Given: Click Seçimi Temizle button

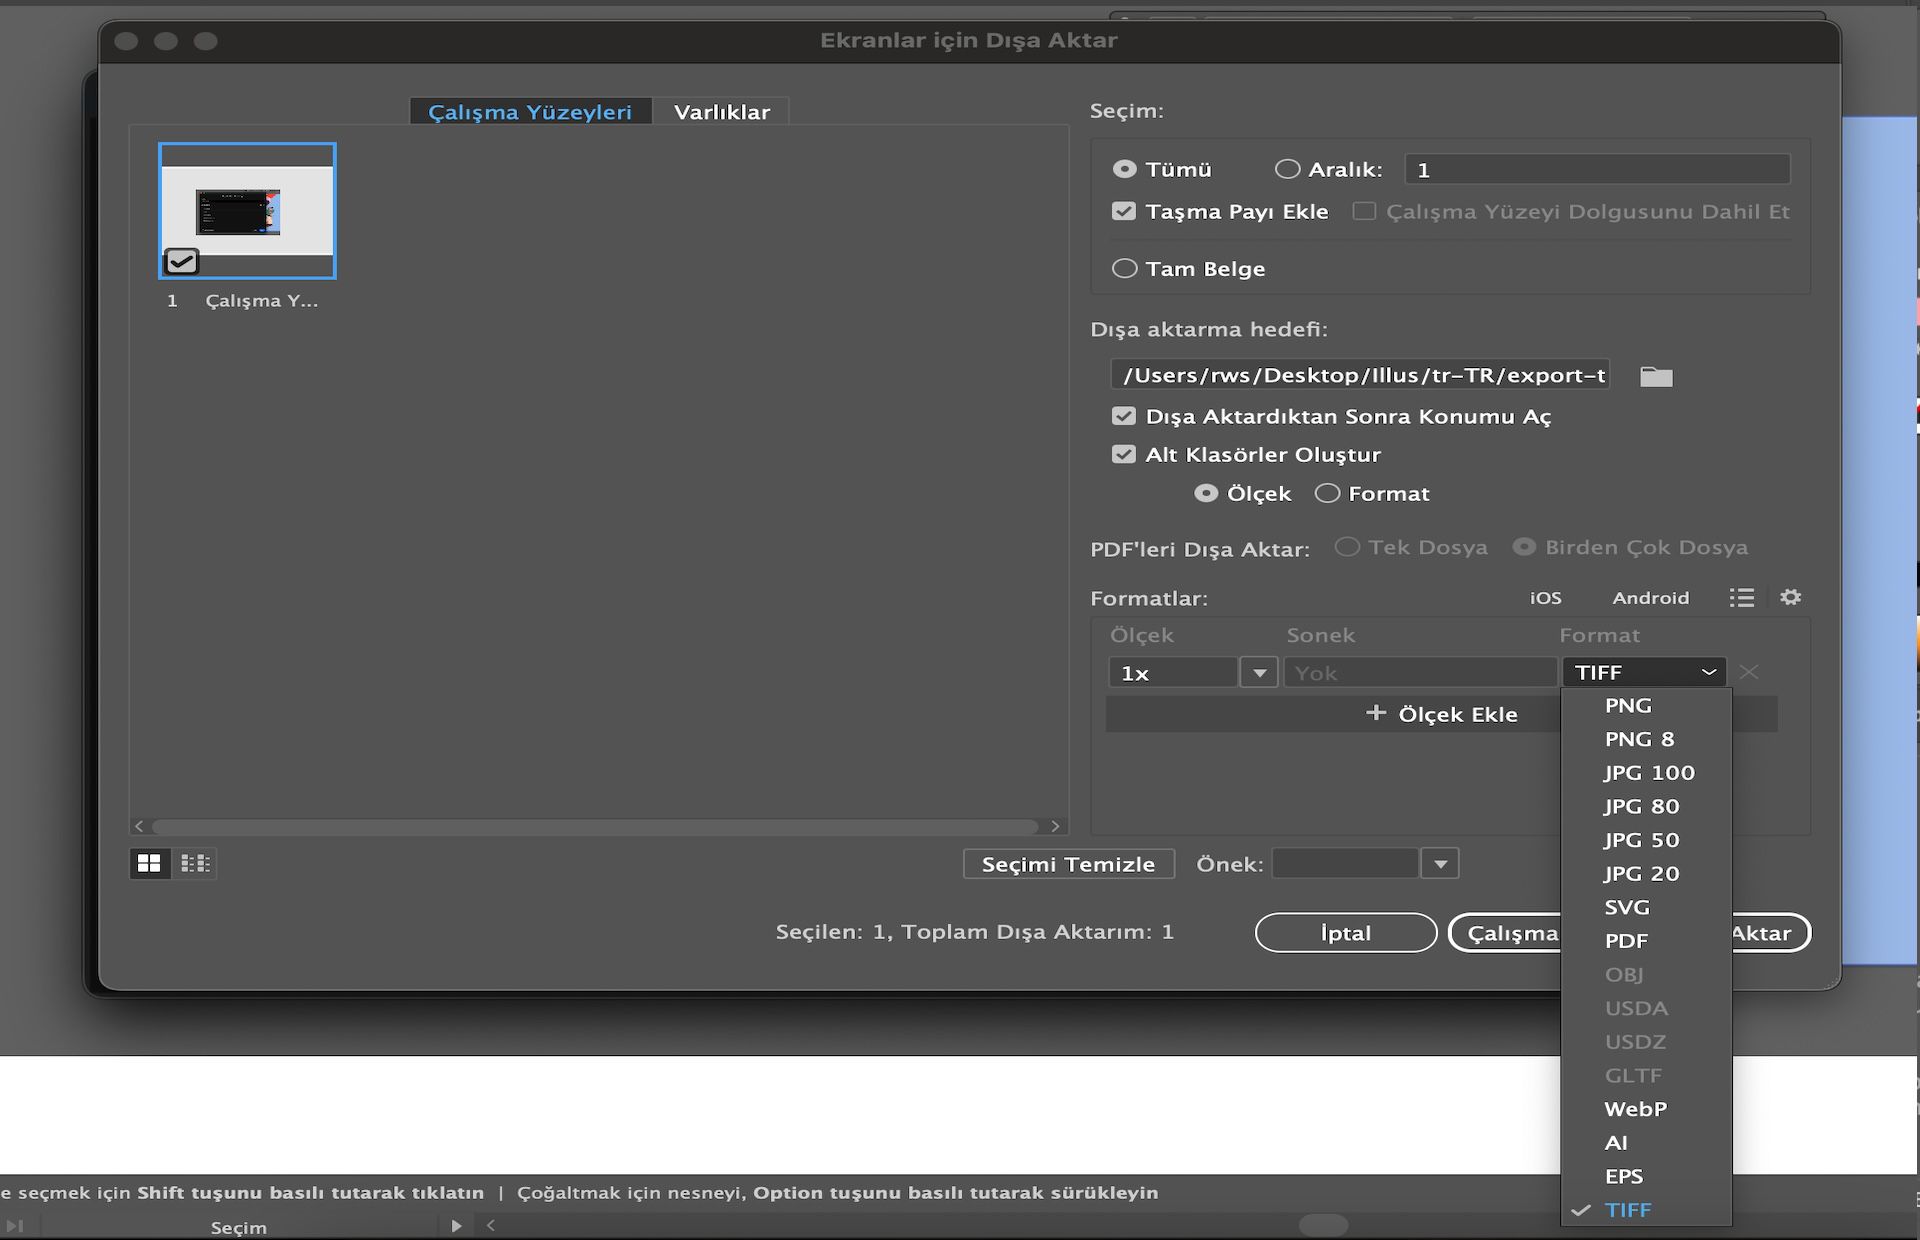Looking at the screenshot, I should pyautogui.click(x=1068, y=864).
